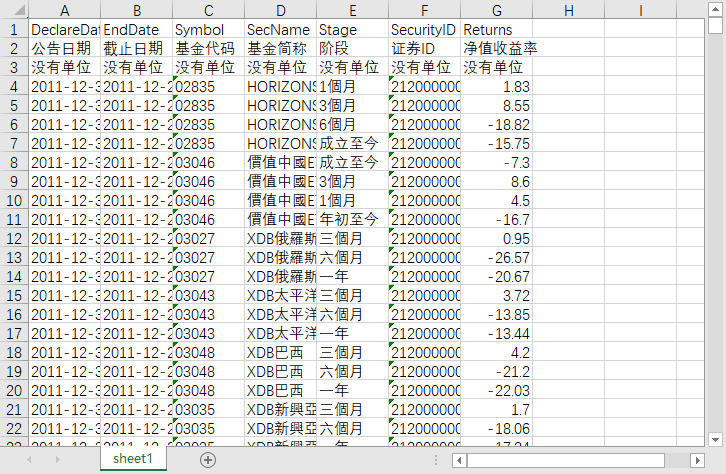Viewport: 726px width, 474px height.
Task: Select the 阶段 cell
Action: tap(352, 49)
